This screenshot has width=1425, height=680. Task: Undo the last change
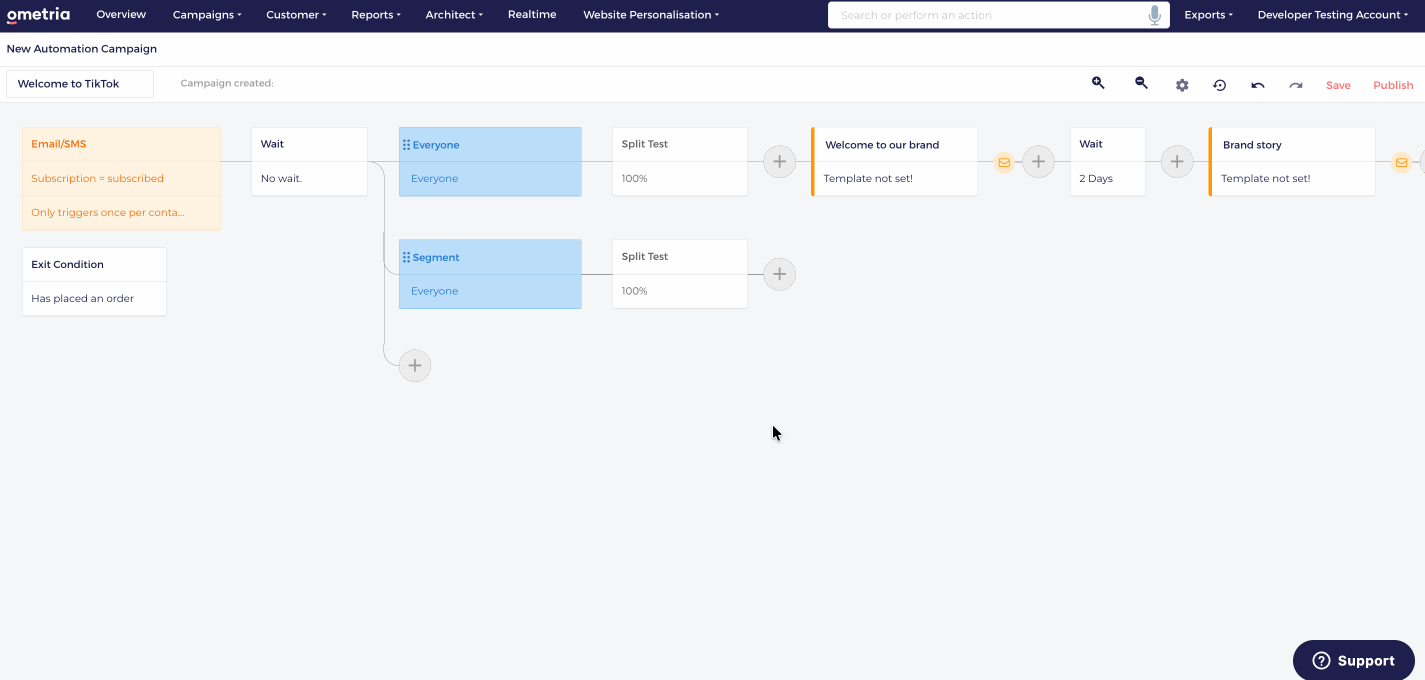(1258, 85)
